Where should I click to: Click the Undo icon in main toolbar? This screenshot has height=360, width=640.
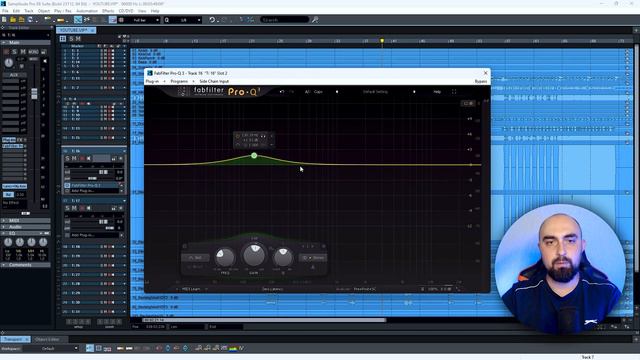pos(212,20)
